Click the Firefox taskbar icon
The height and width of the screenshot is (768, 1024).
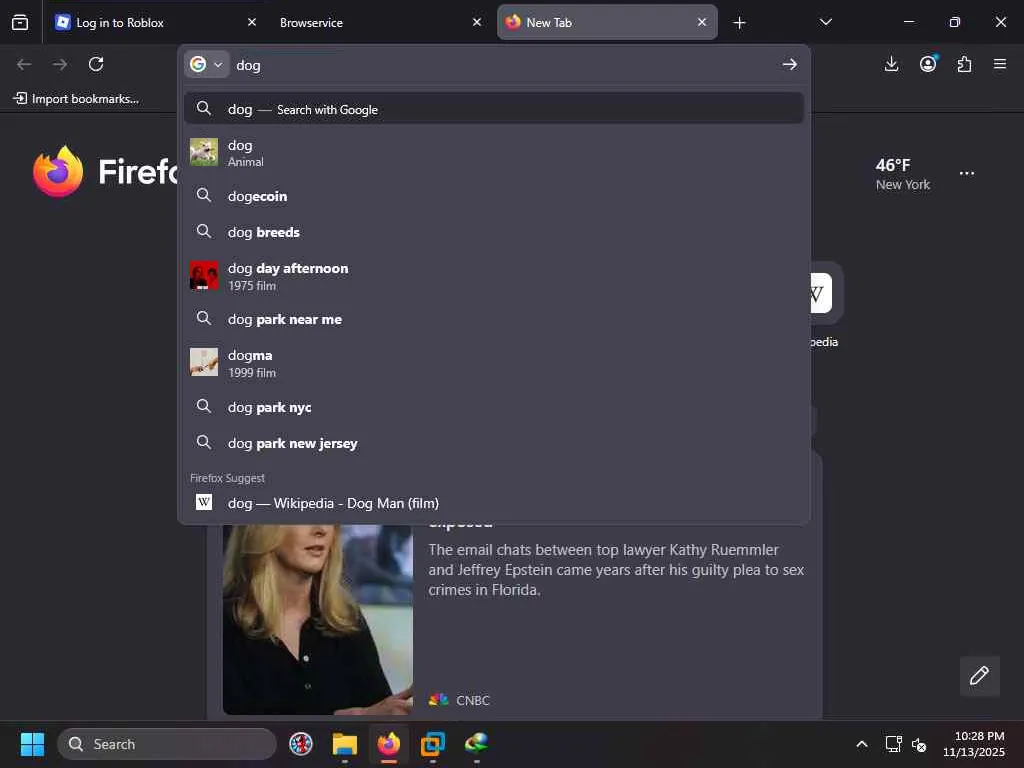[x=389, y=744]
